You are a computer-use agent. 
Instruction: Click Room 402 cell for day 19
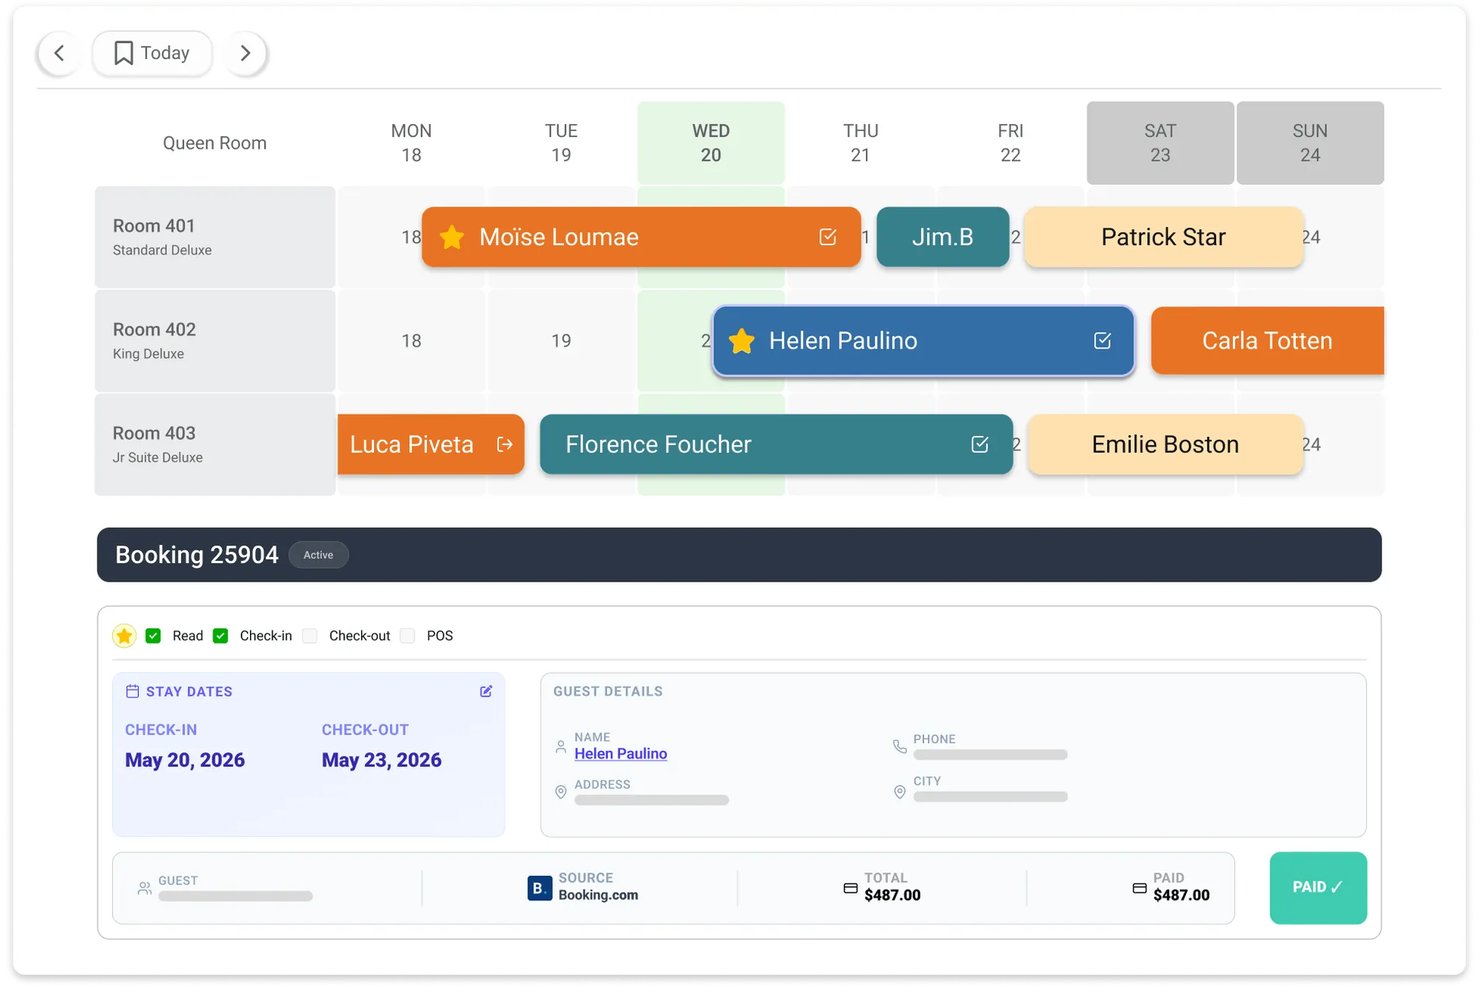pos(561,341)
